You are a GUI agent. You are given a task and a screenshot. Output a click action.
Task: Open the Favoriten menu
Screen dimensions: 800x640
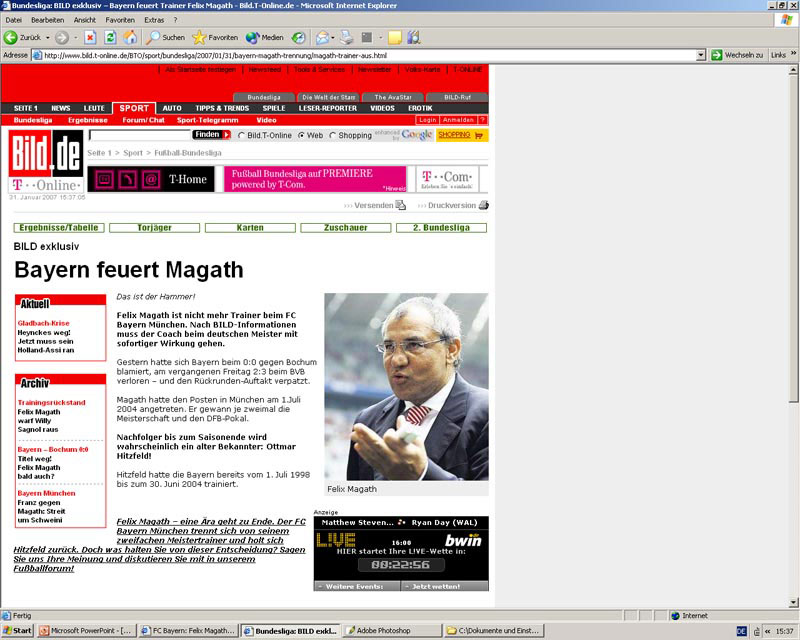[120, 20]
